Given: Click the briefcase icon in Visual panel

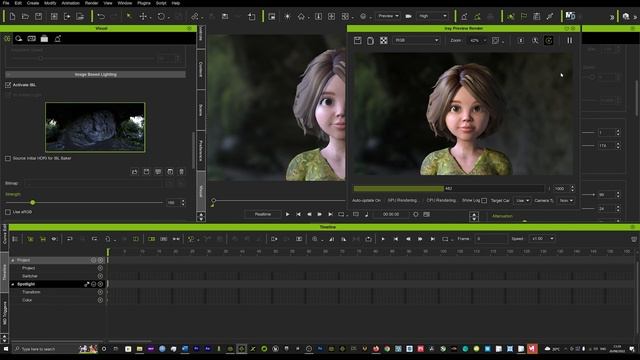Looking at the screenshot, I should pos(44,38).
